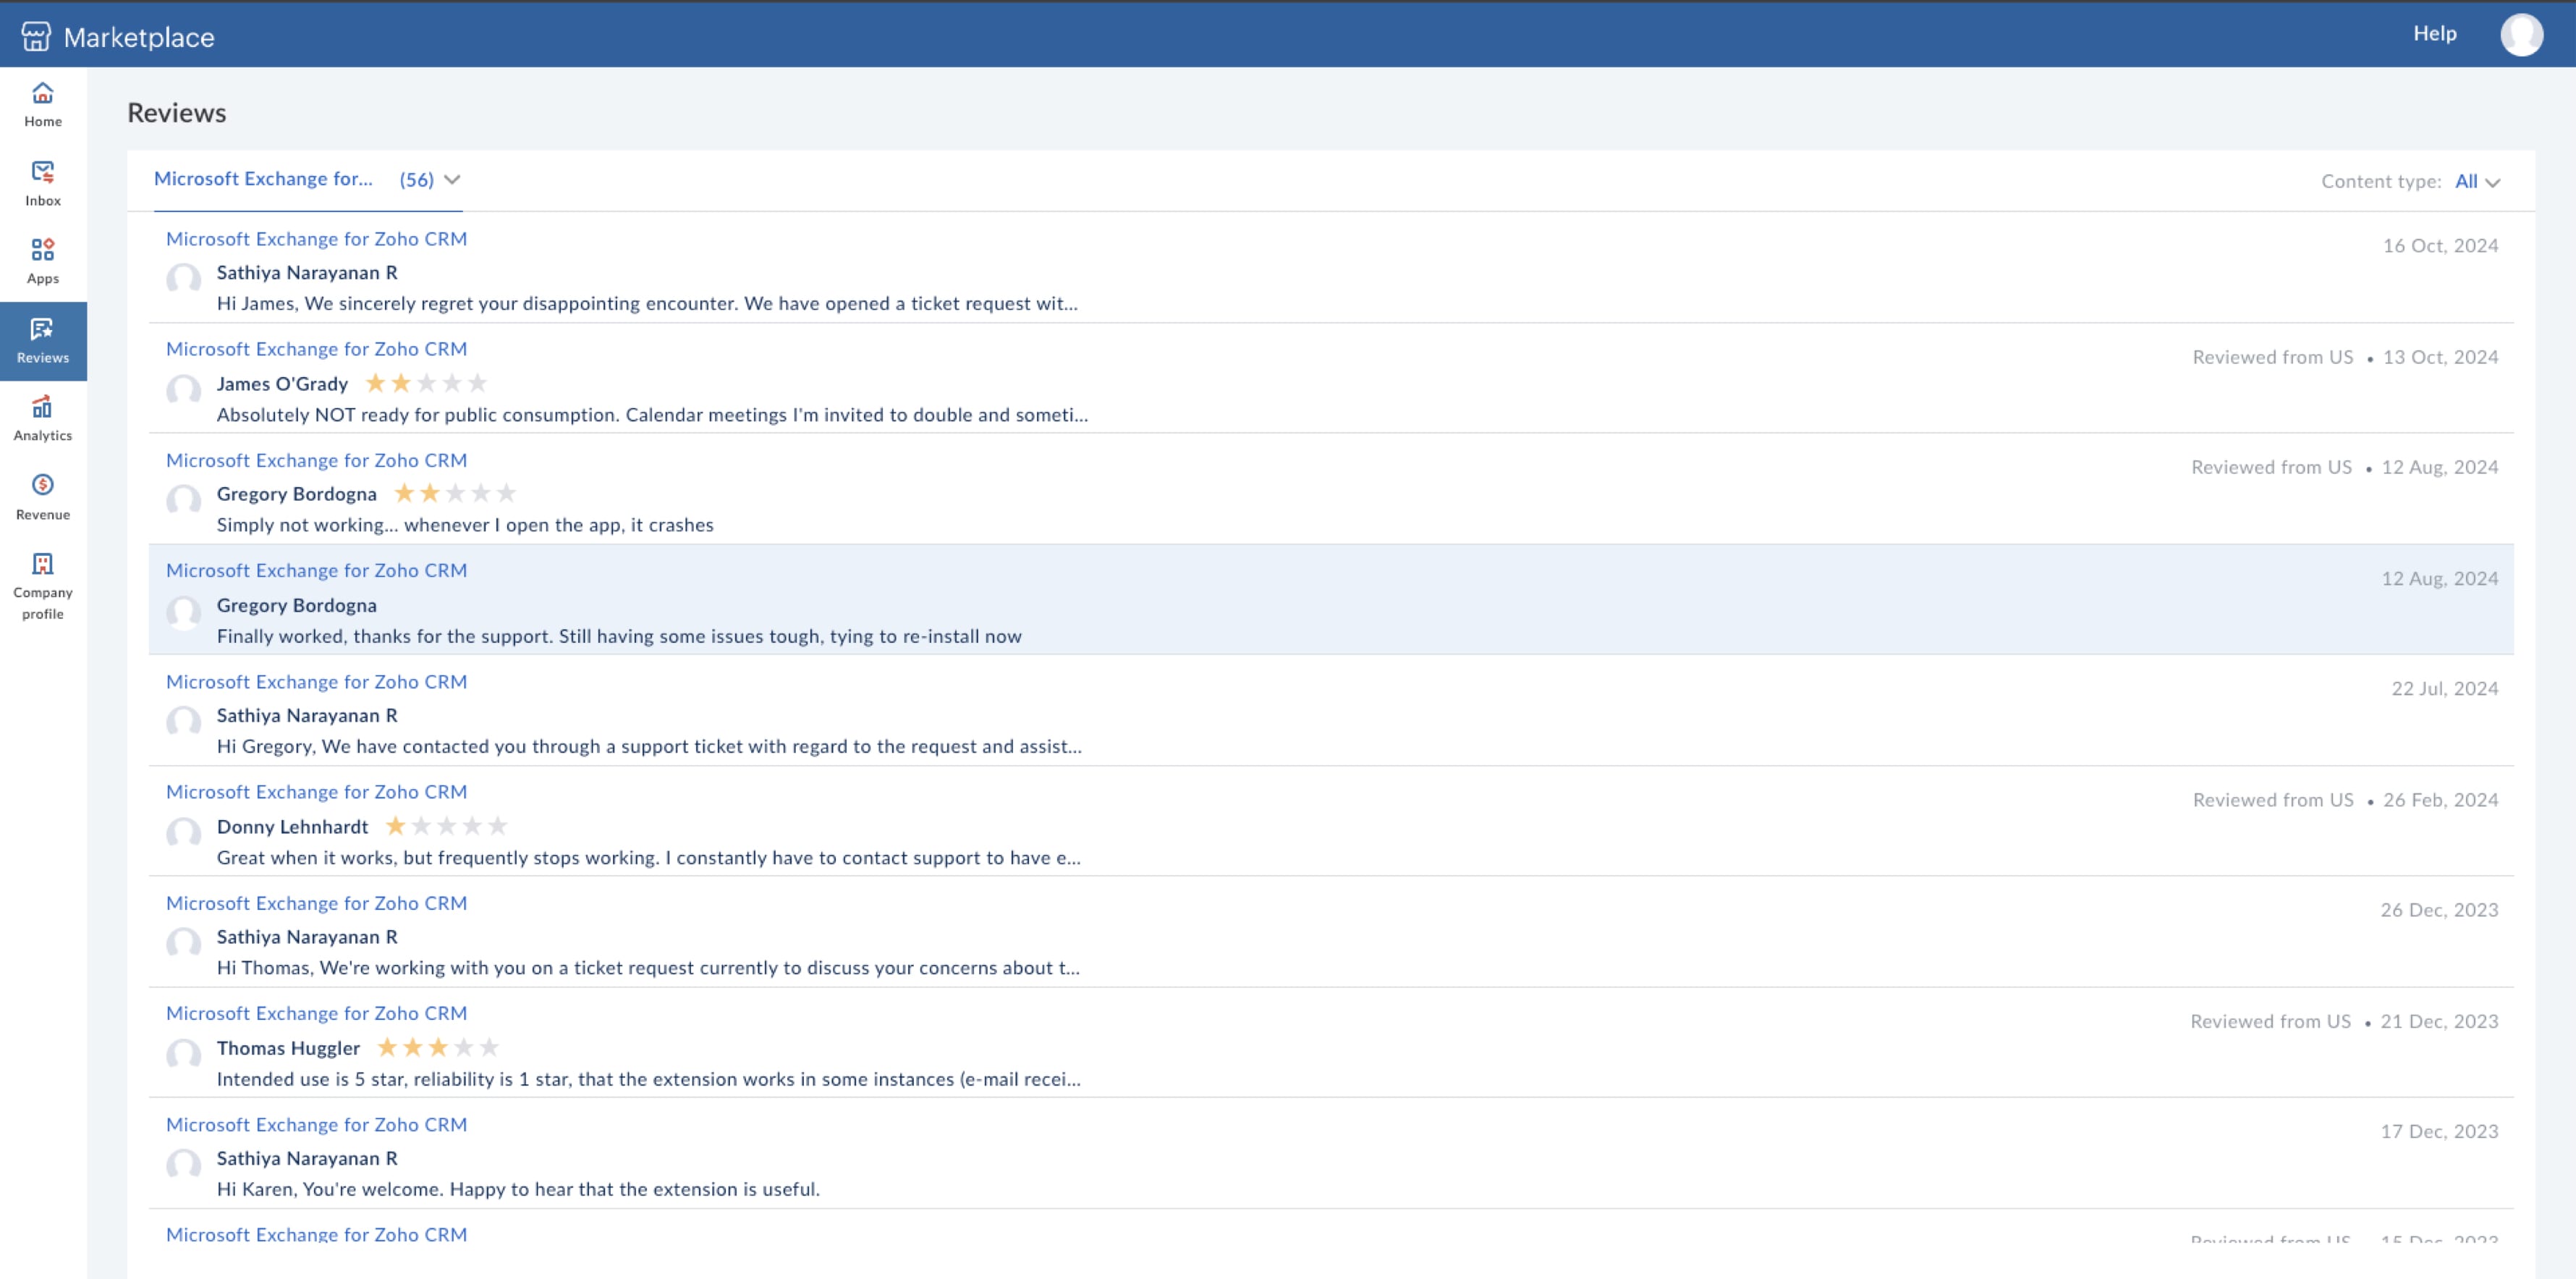Open the 'Hi Karen, You're welcome' reply
Screen dimensions: 2576x1279
point(518,1189)
